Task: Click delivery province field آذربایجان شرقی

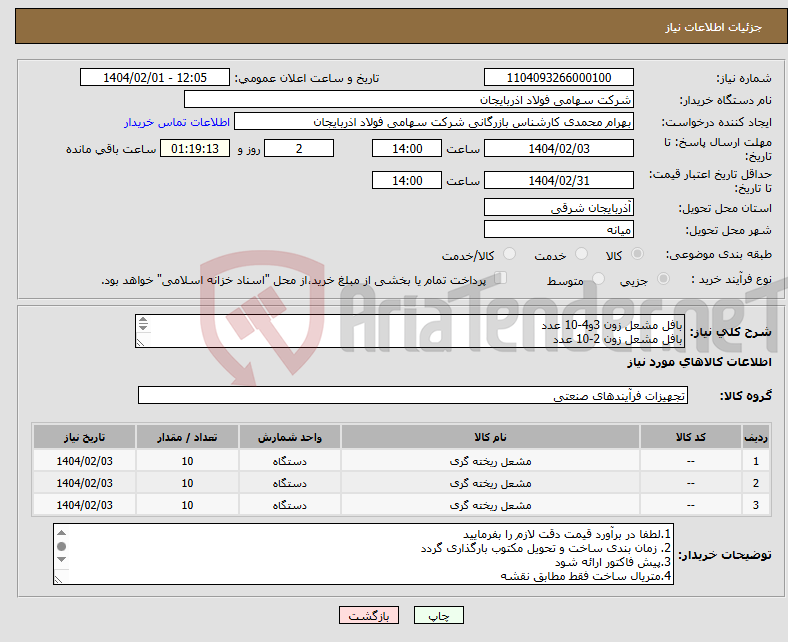Action: [558, 207]
